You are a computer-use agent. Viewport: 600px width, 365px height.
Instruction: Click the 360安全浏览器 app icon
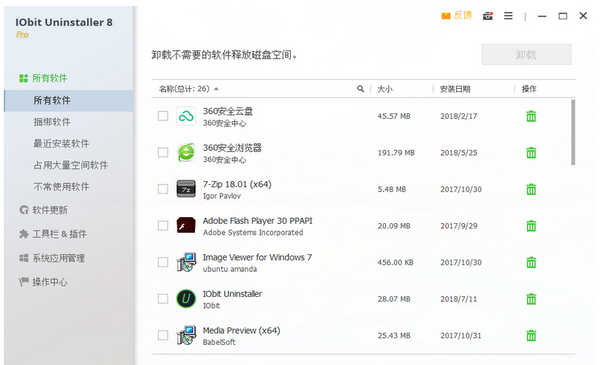click(186, 153)
